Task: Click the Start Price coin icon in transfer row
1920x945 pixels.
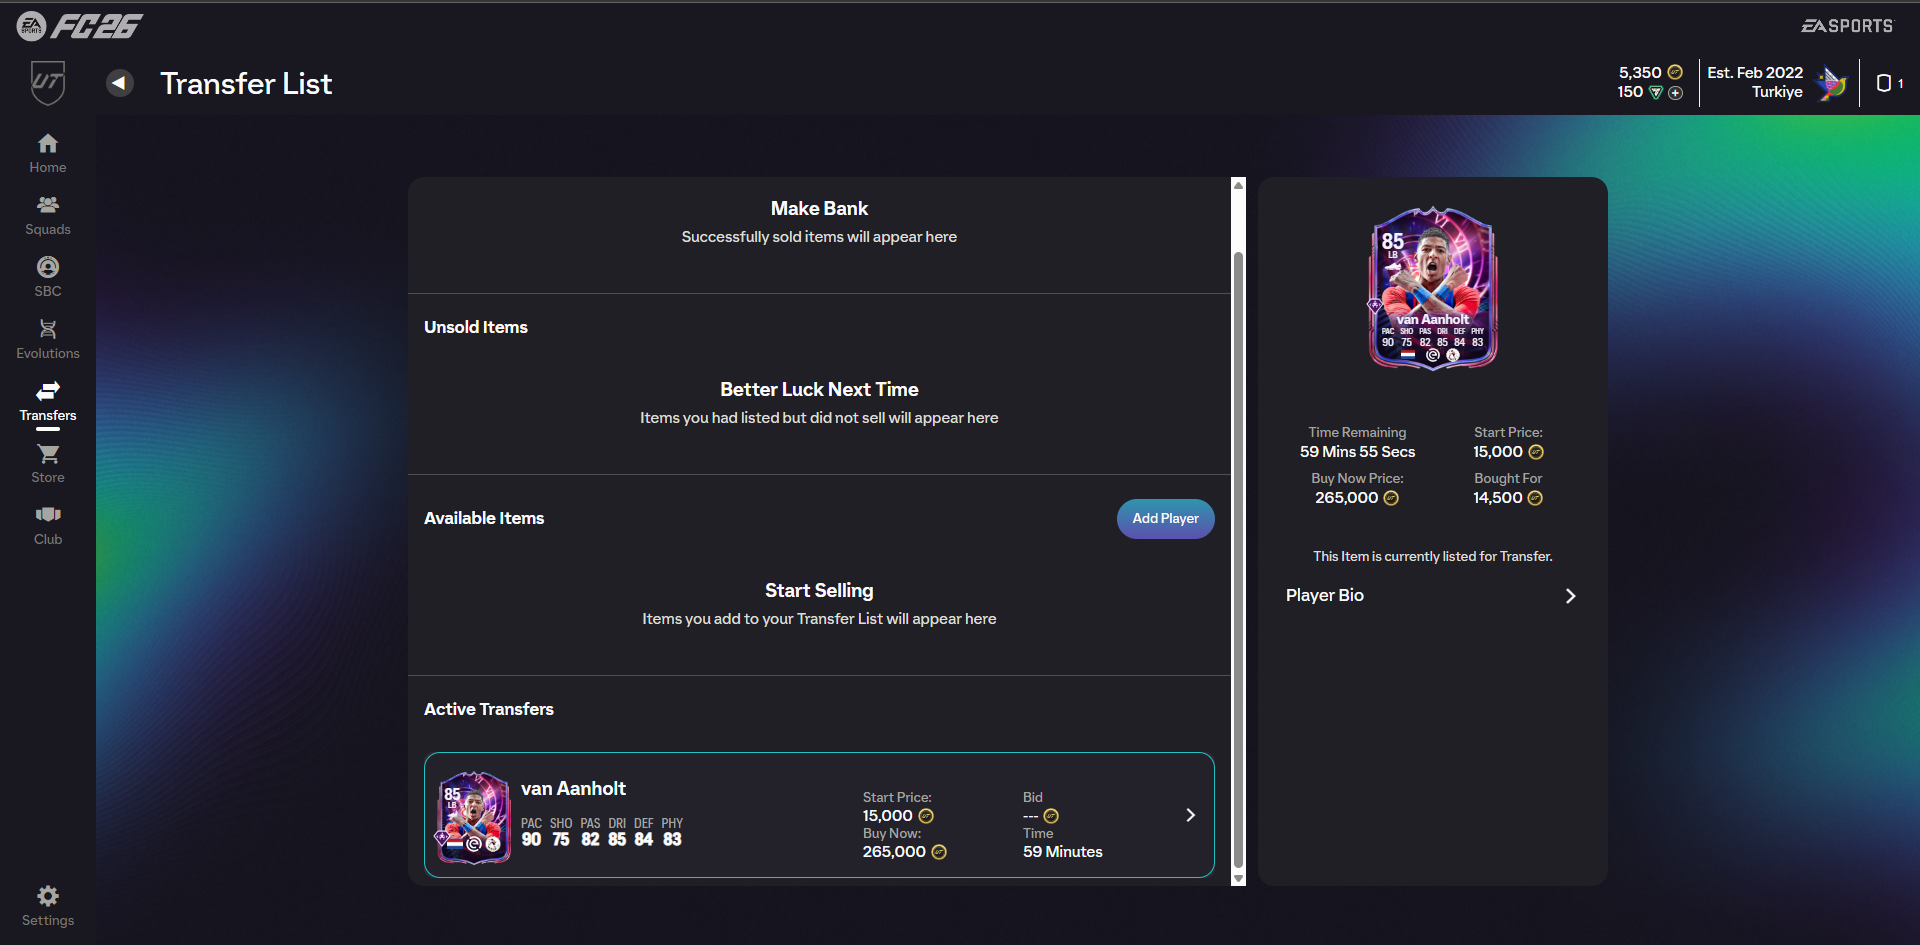Action: coord(926,816)
